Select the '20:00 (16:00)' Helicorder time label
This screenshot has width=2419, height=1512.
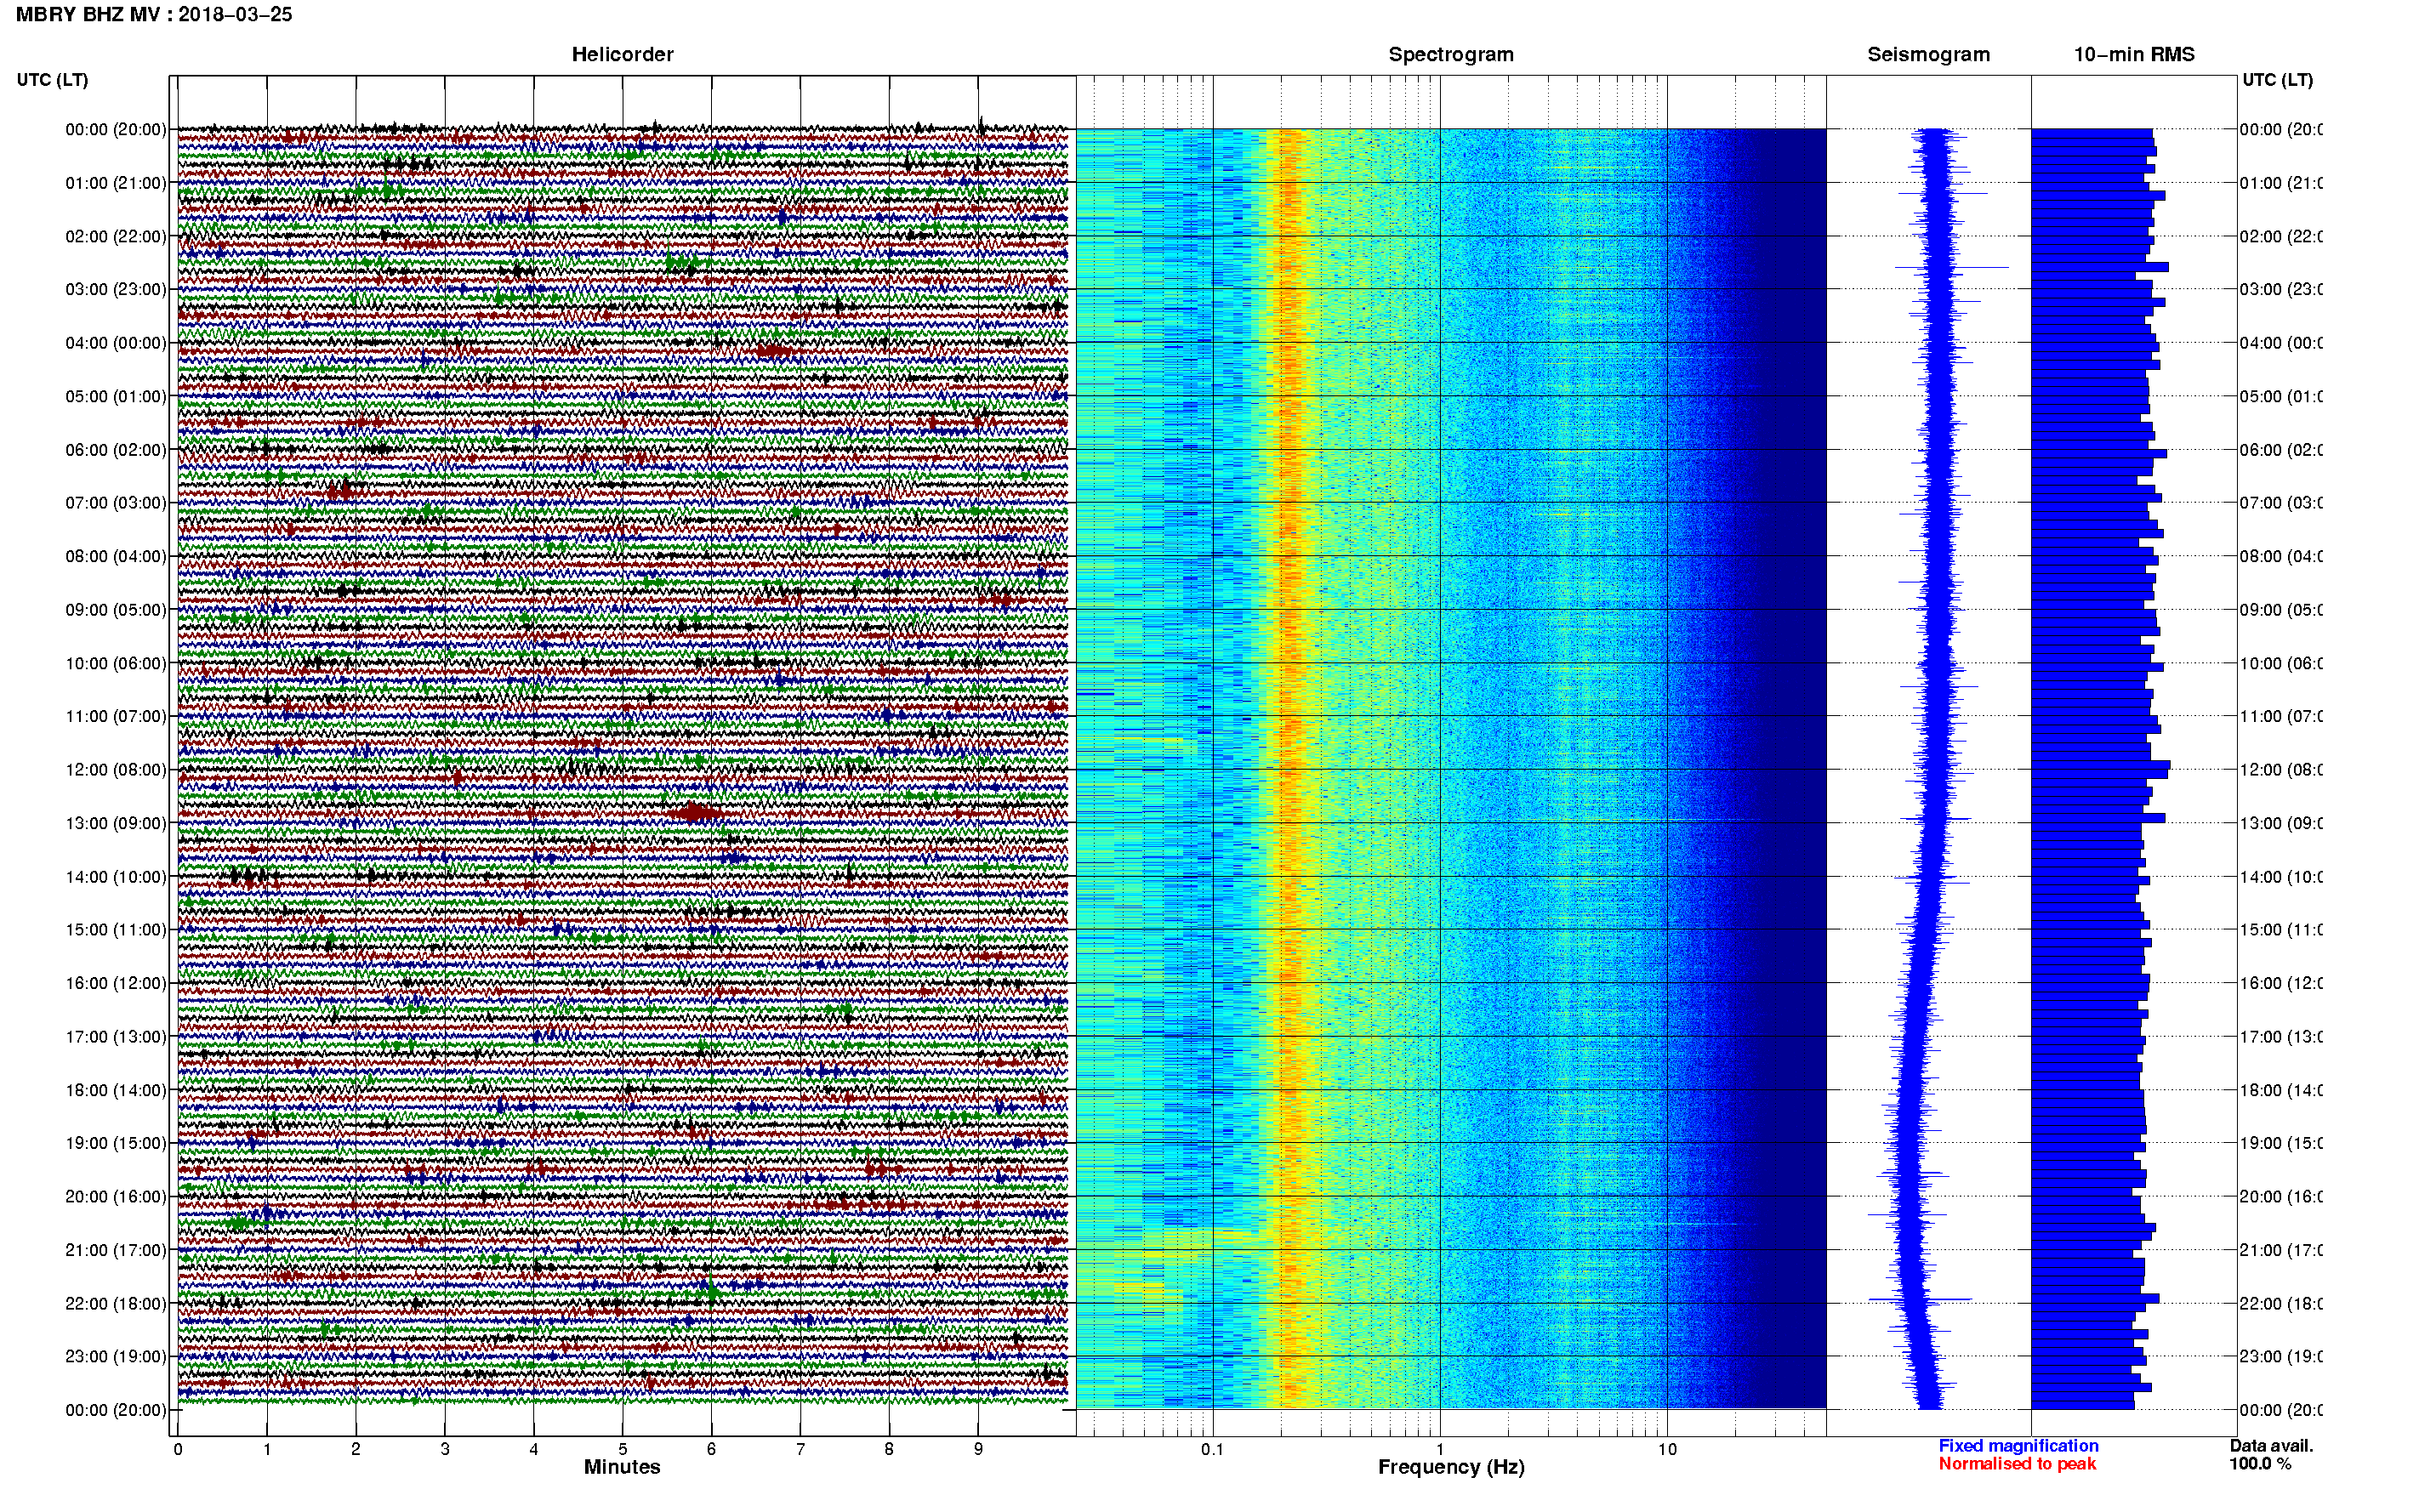coord(116,1197)
